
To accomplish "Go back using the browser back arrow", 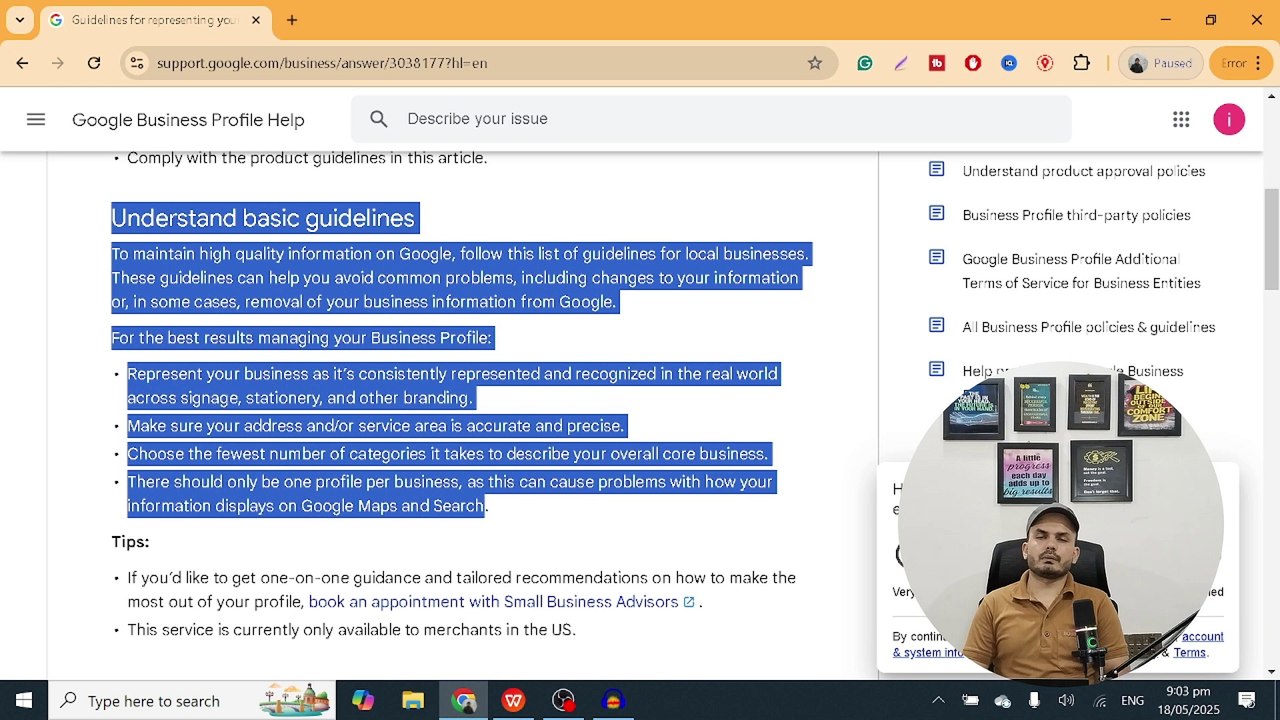I will pos(22,63).
